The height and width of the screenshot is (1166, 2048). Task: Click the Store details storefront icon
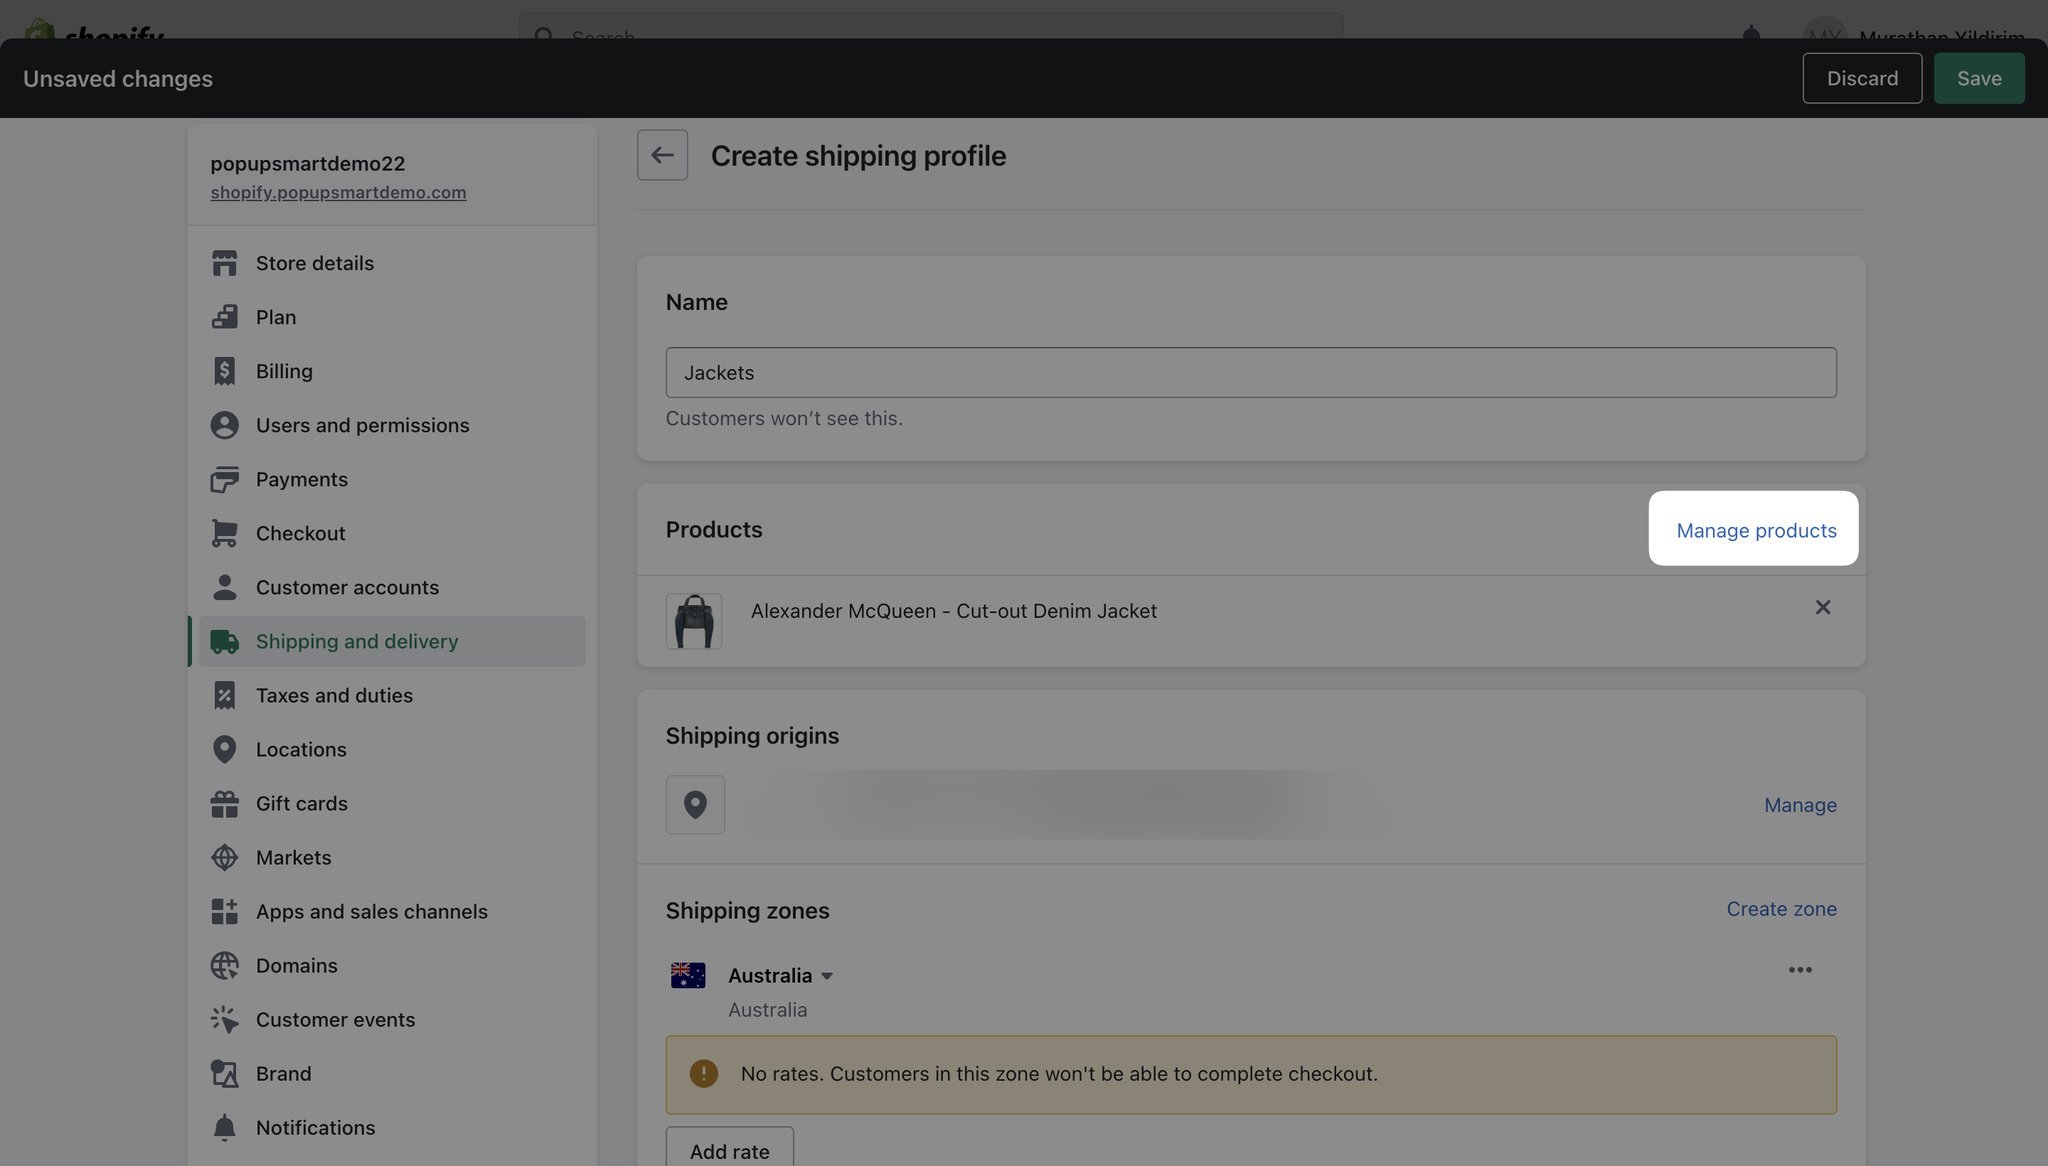(x=224, y=263)
